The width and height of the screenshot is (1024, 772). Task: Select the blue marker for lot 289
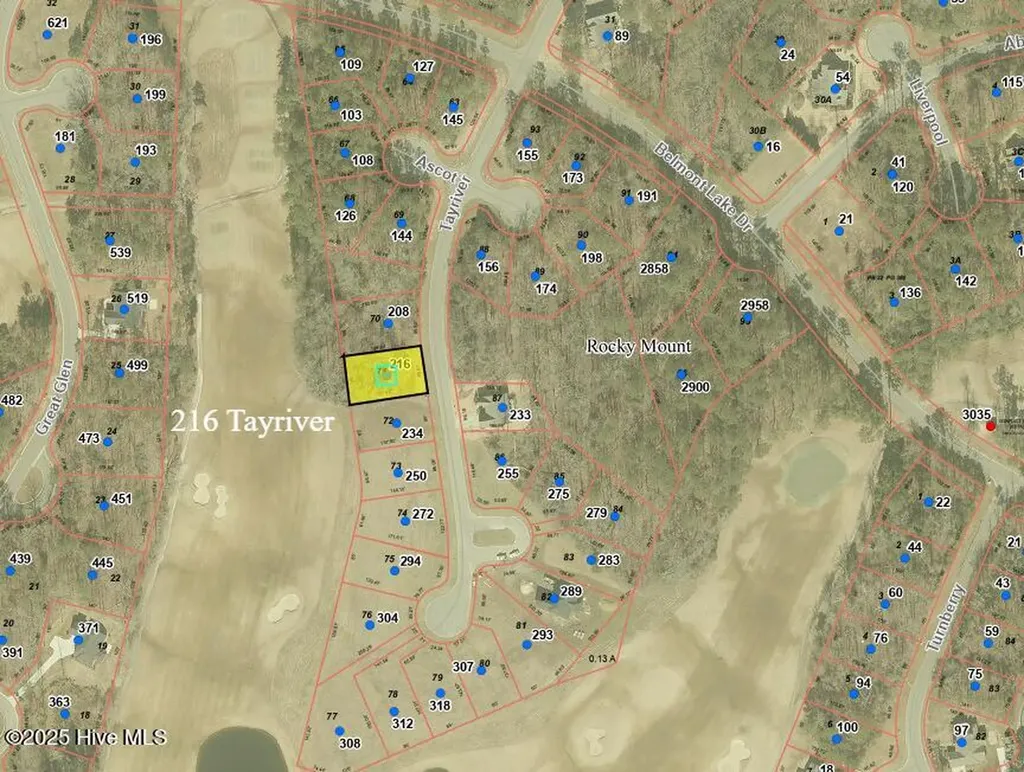(554, 598)
